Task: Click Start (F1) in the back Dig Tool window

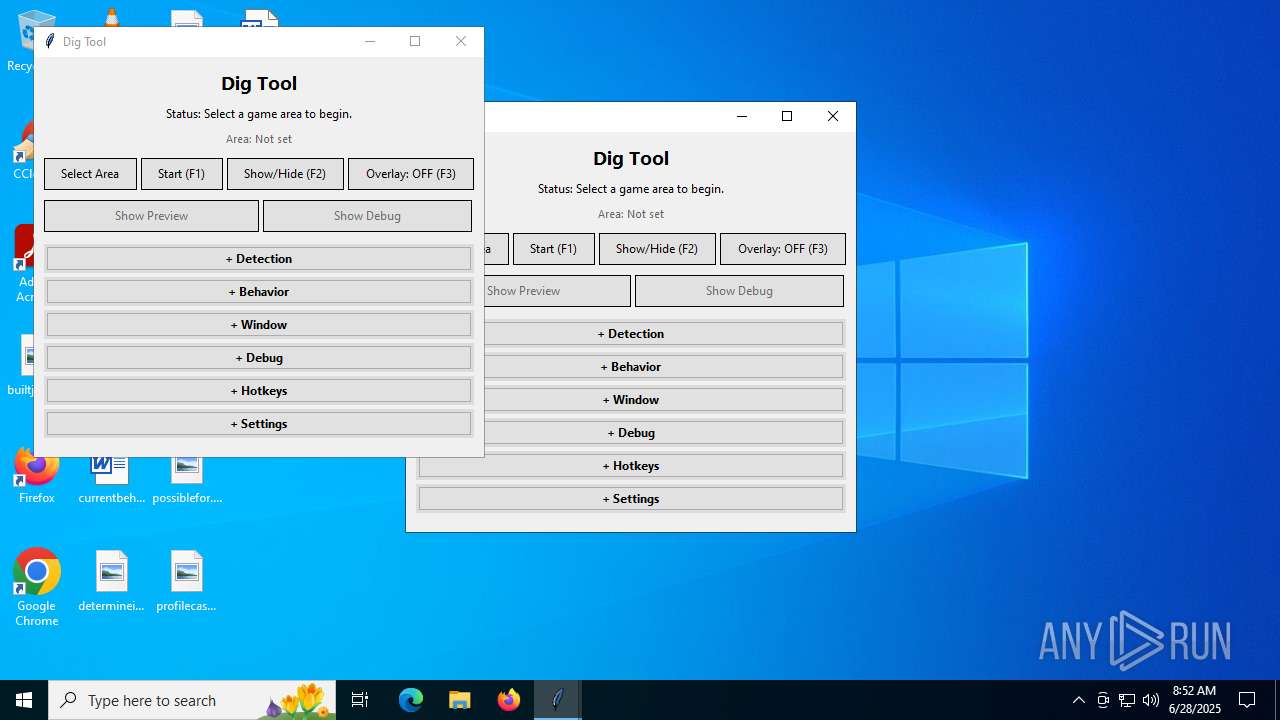Action: coord(553,249)
